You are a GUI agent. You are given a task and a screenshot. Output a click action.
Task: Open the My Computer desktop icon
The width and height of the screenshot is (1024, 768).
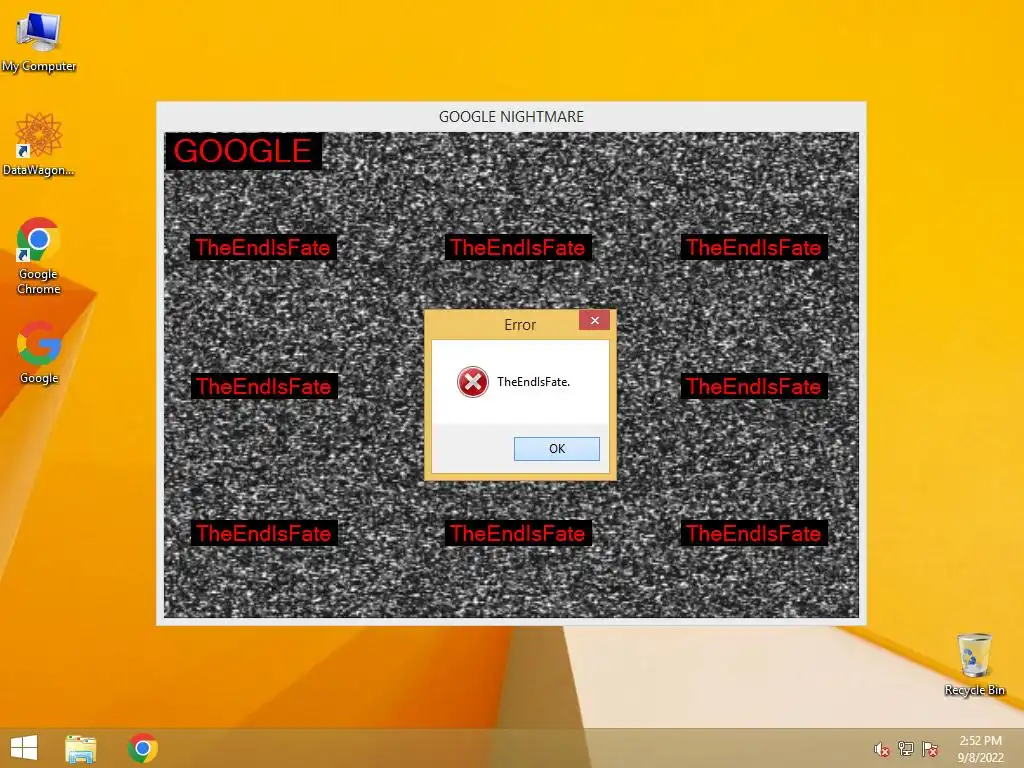tap(39, 42)
